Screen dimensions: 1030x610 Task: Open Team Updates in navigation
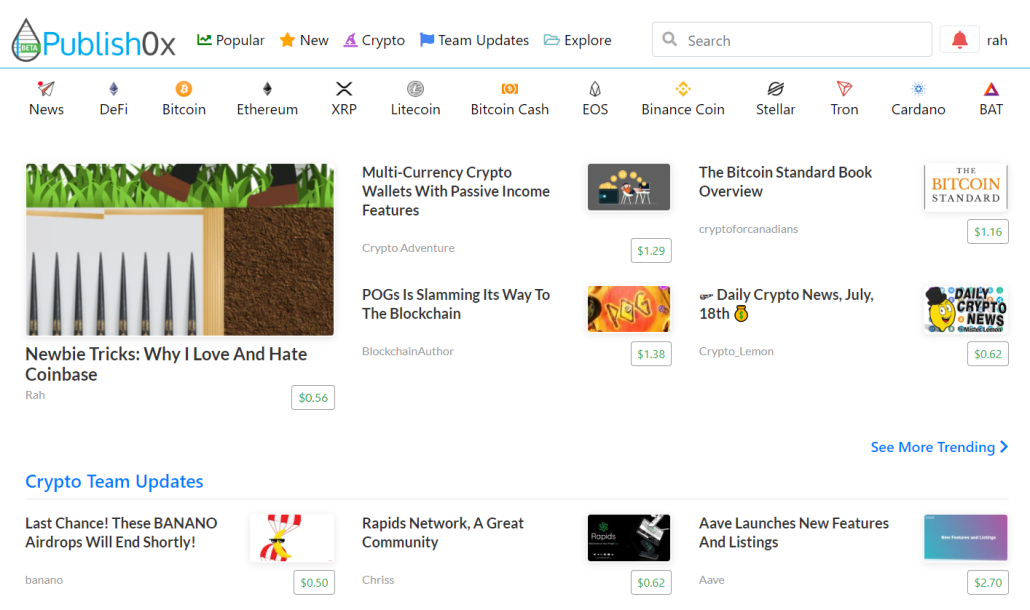474,40
